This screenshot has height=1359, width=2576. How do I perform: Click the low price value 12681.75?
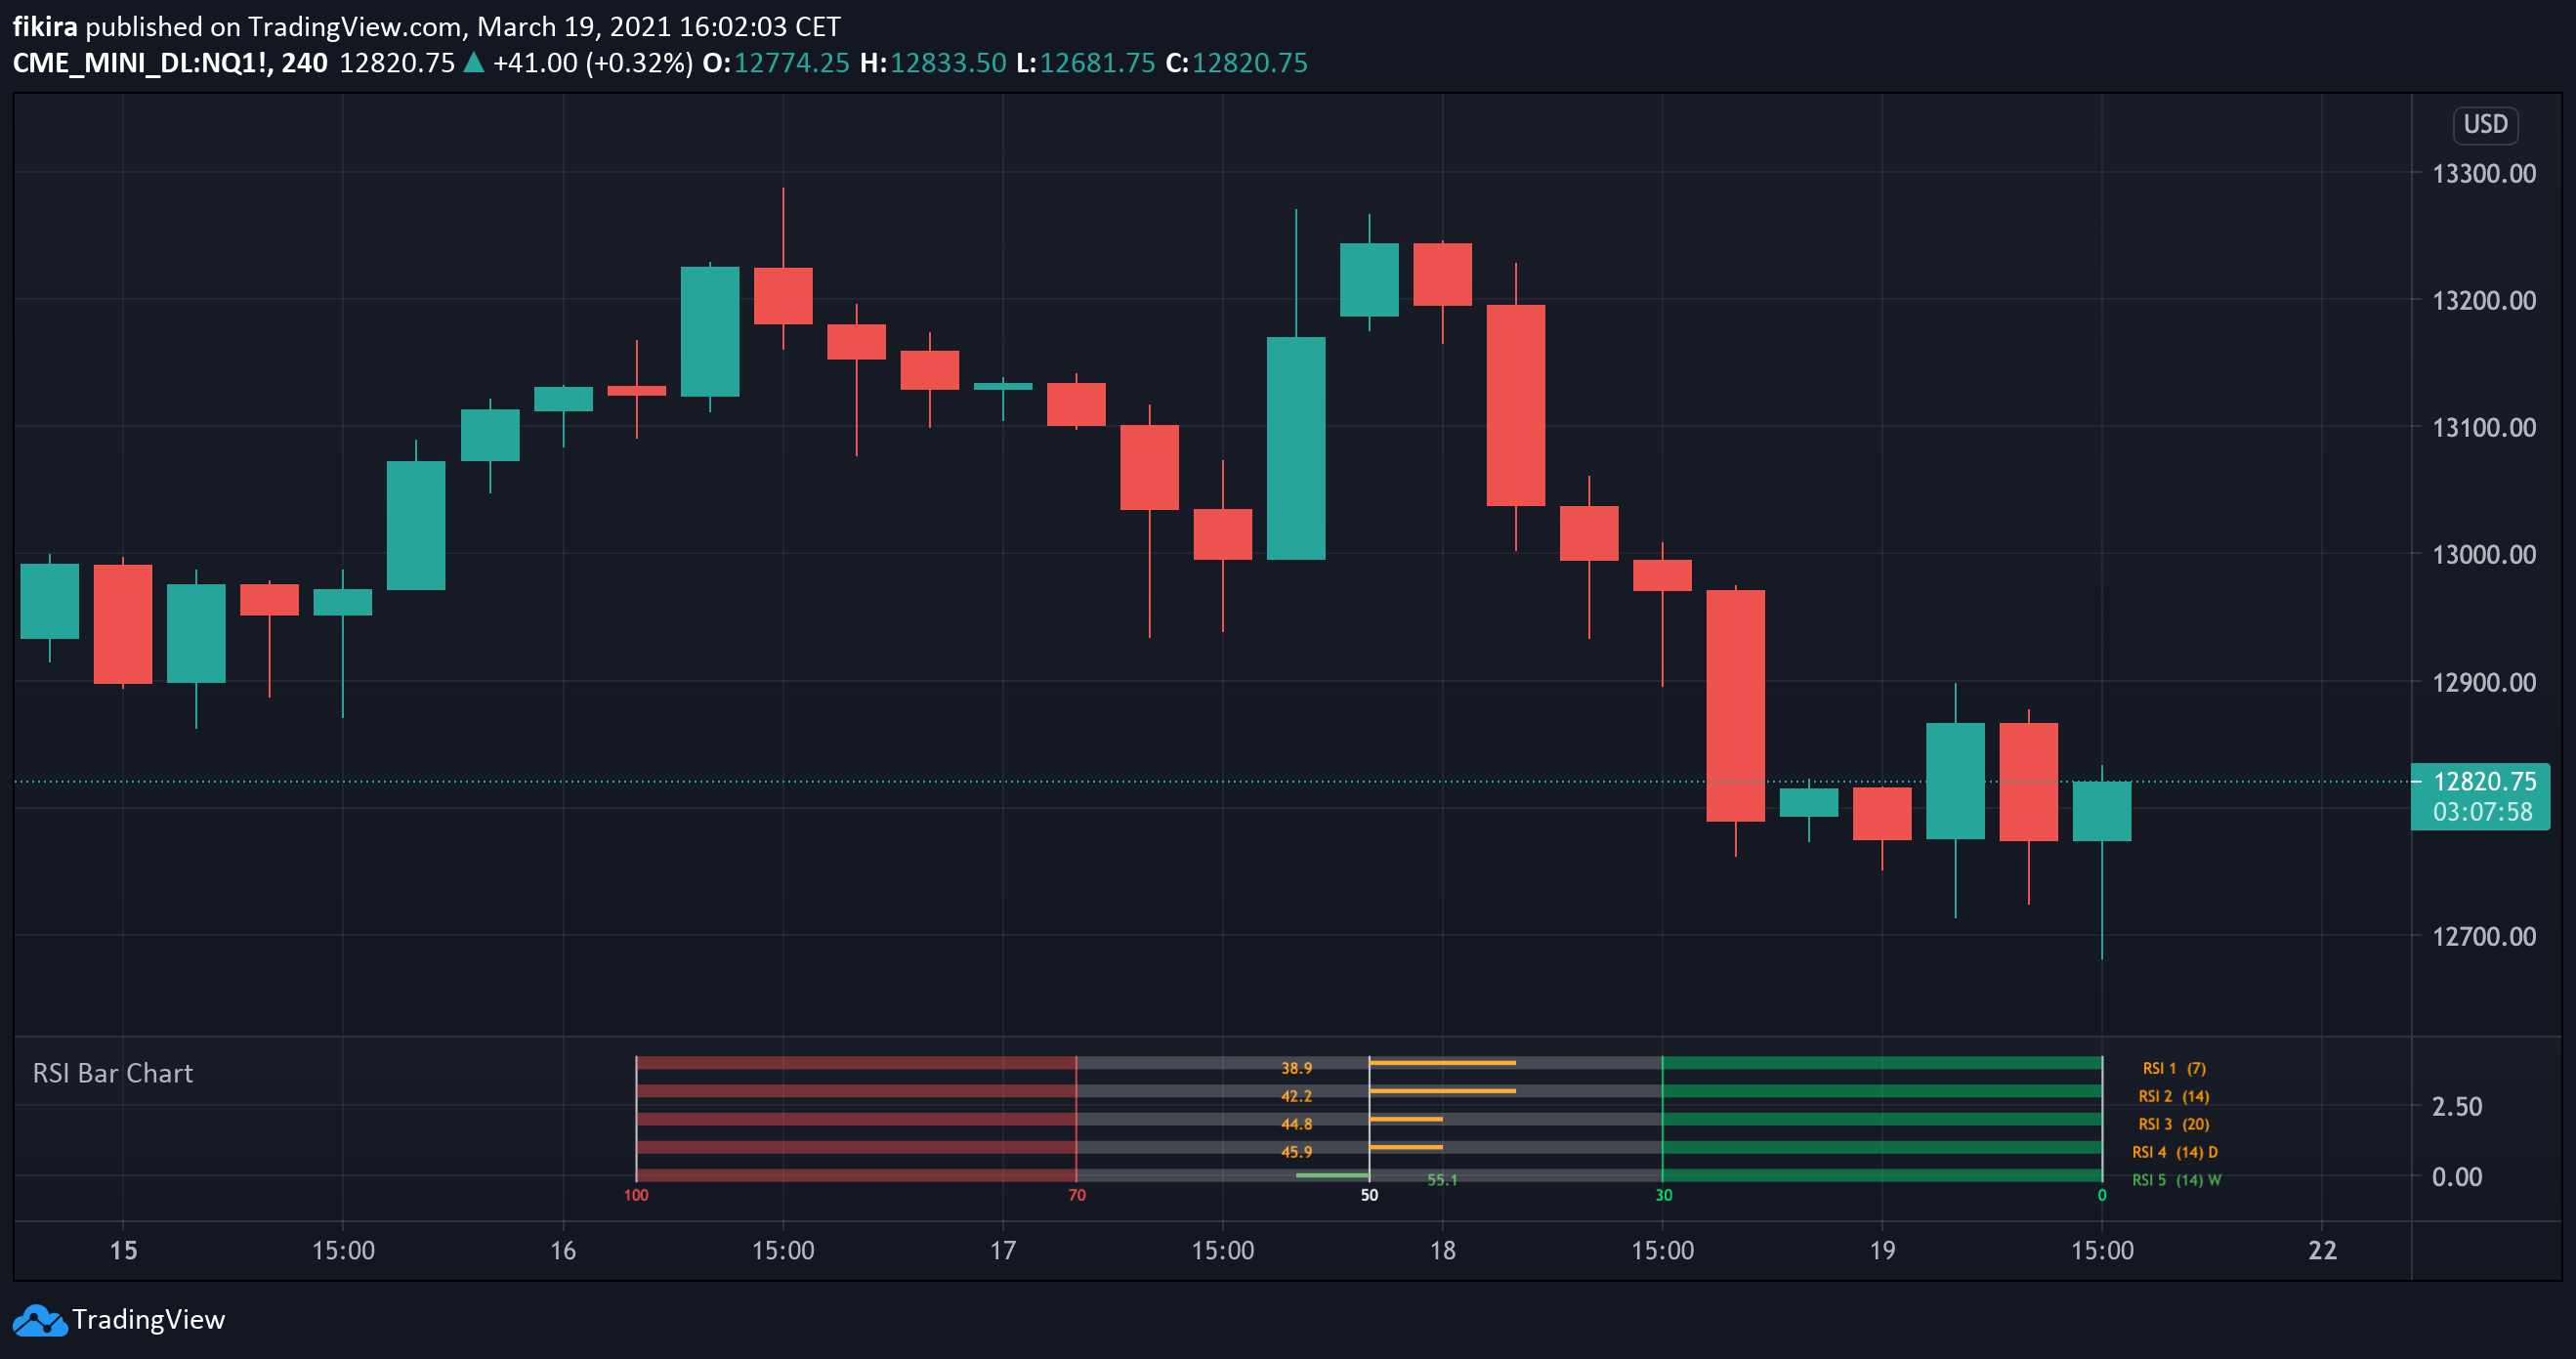pyautogui.click(x=1097, y=63)
